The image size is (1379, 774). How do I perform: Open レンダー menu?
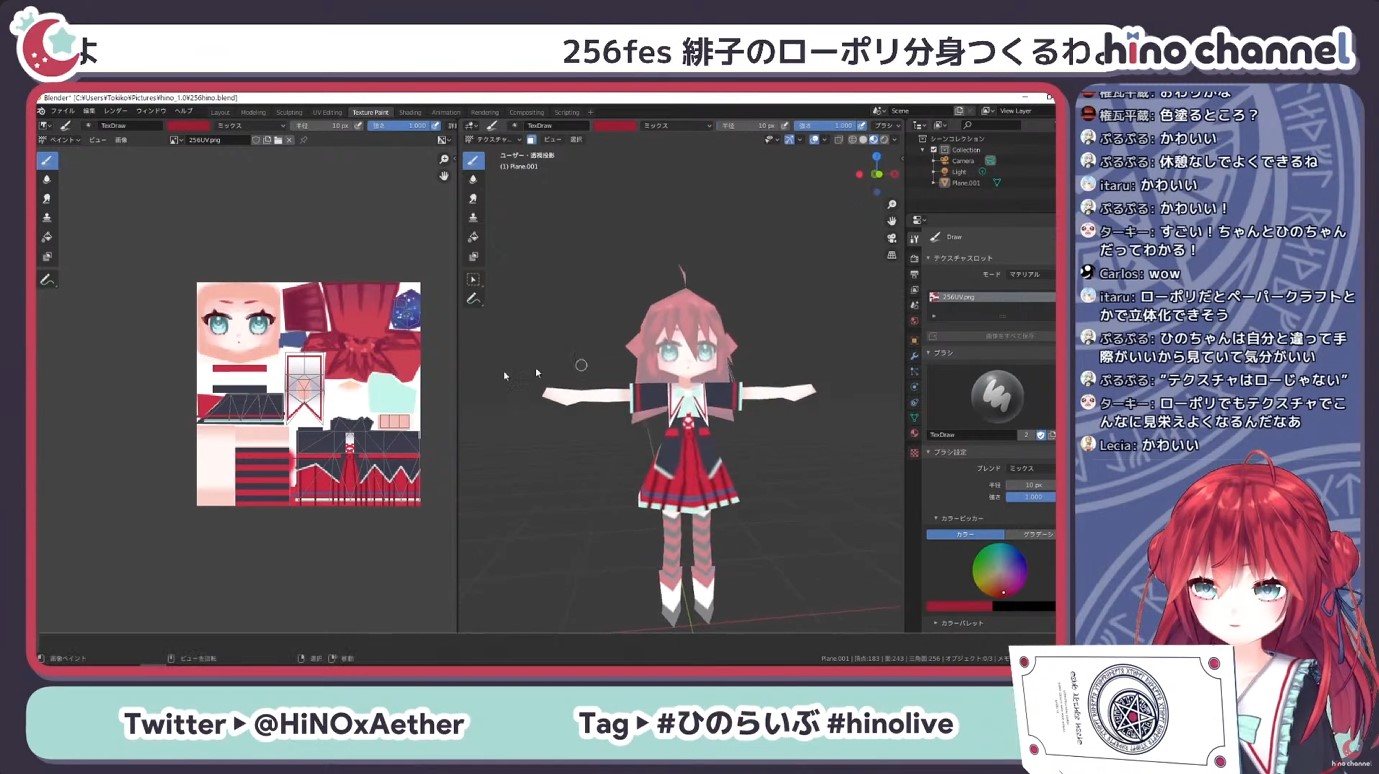click(x=115, y=111)
